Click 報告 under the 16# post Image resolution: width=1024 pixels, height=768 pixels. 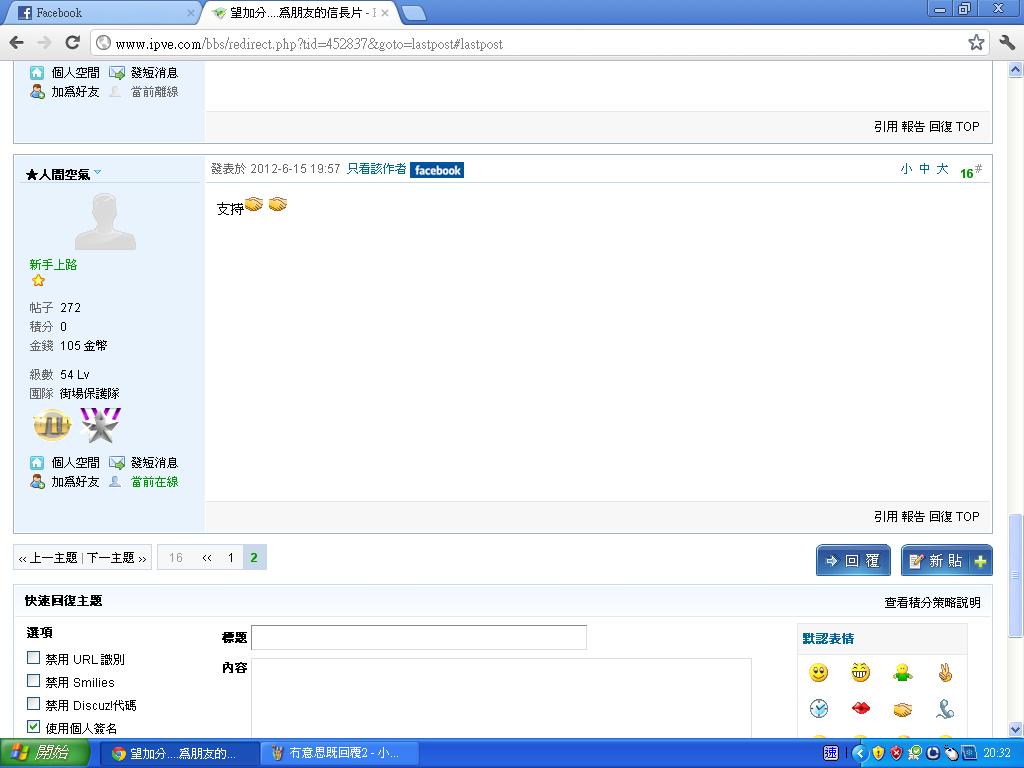(x=913, y=517)
